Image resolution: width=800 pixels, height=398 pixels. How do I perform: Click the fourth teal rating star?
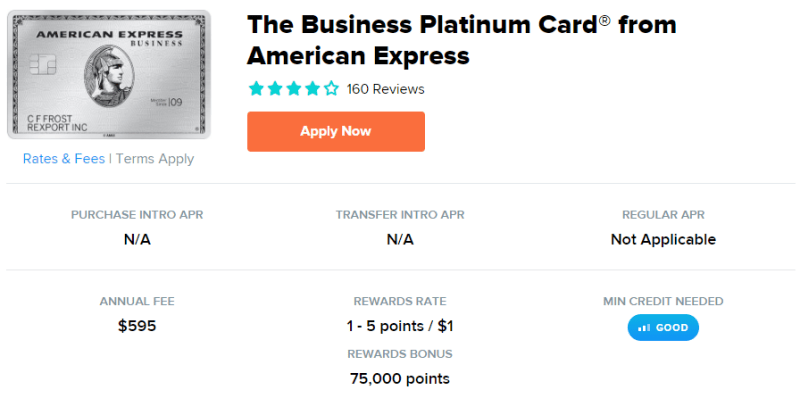(x=313, y=89)
